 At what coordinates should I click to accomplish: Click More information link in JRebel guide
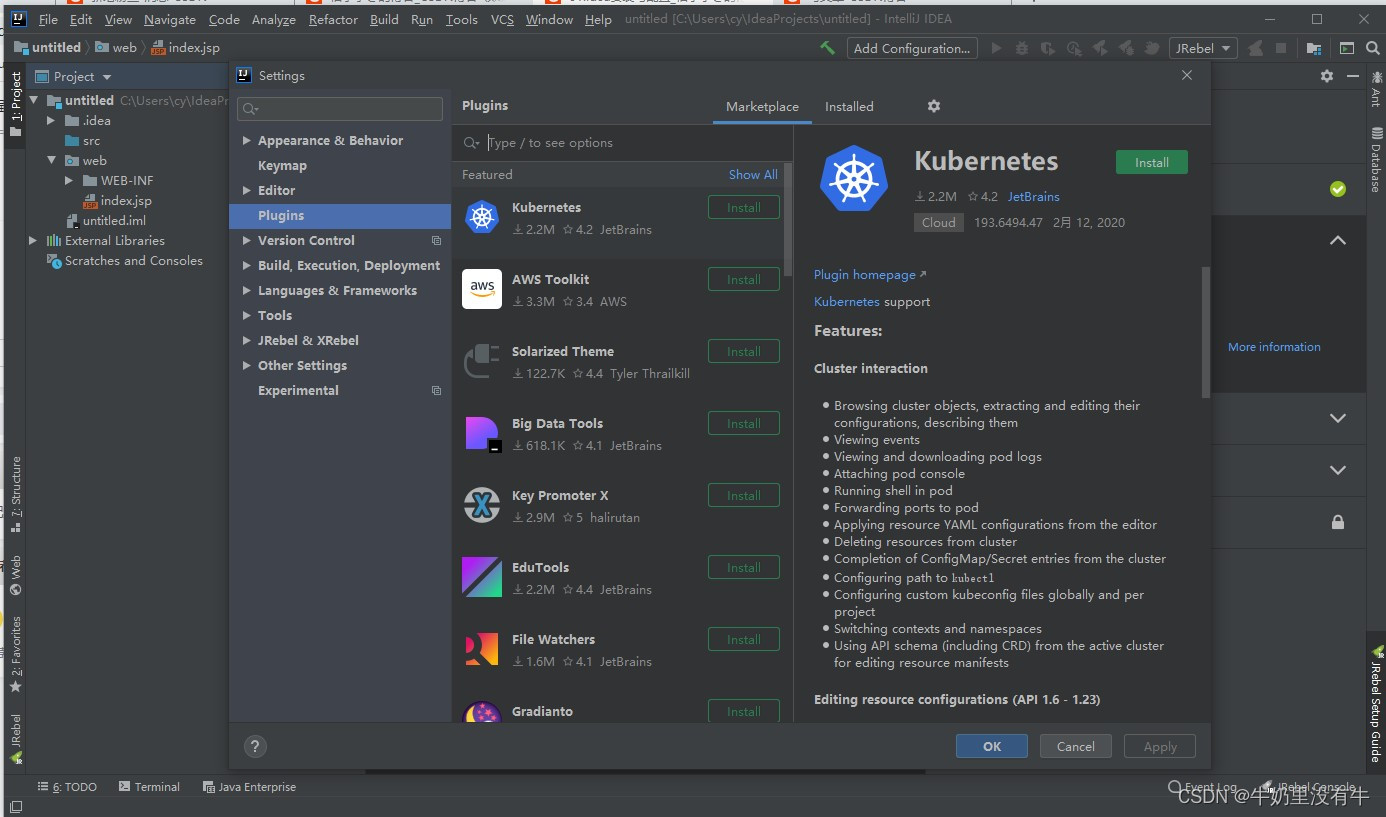tap(1274, 347)
